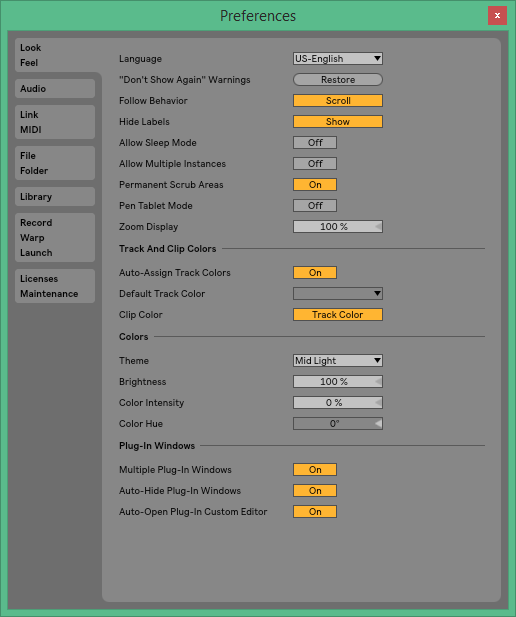Click the "Colors" section heading
The height and width of the screenshot is (617, 516).
133,337
